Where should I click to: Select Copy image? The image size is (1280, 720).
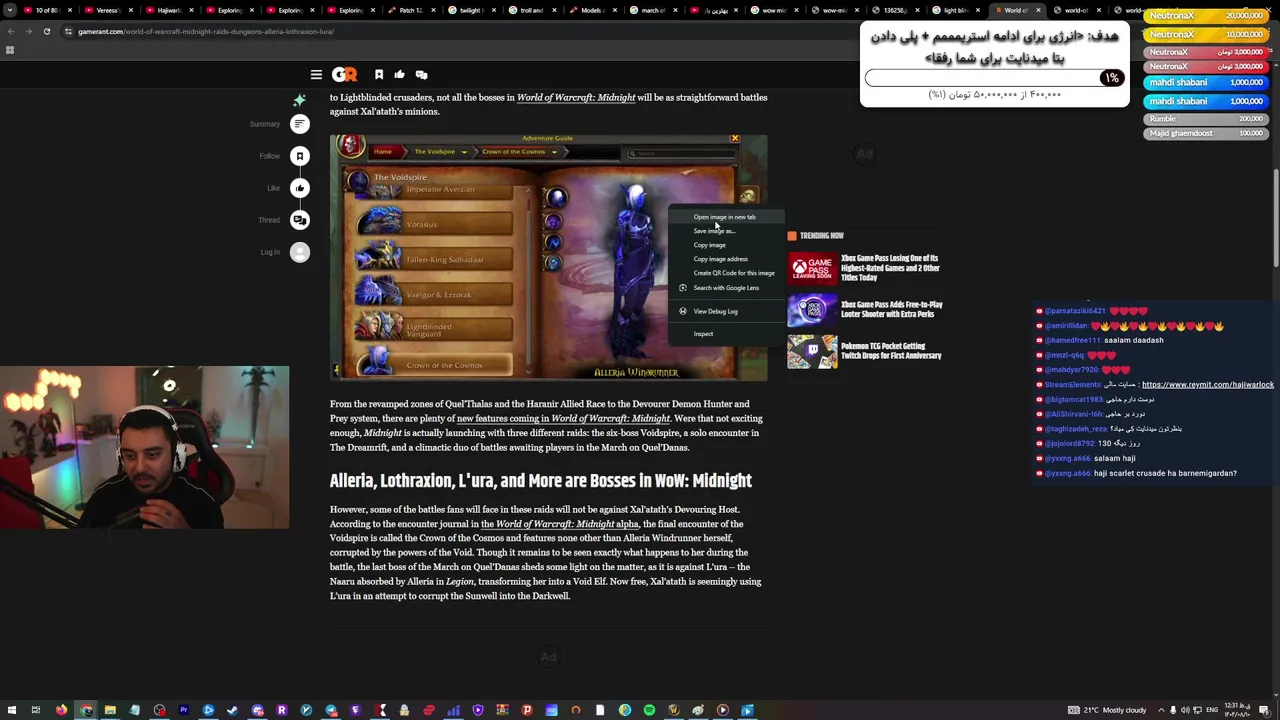(726, 245)
